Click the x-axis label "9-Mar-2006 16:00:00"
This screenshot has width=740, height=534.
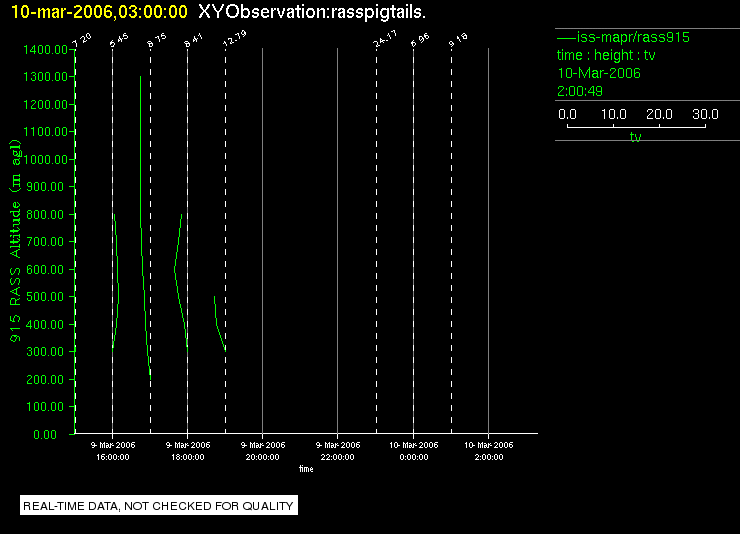[113, 451]
